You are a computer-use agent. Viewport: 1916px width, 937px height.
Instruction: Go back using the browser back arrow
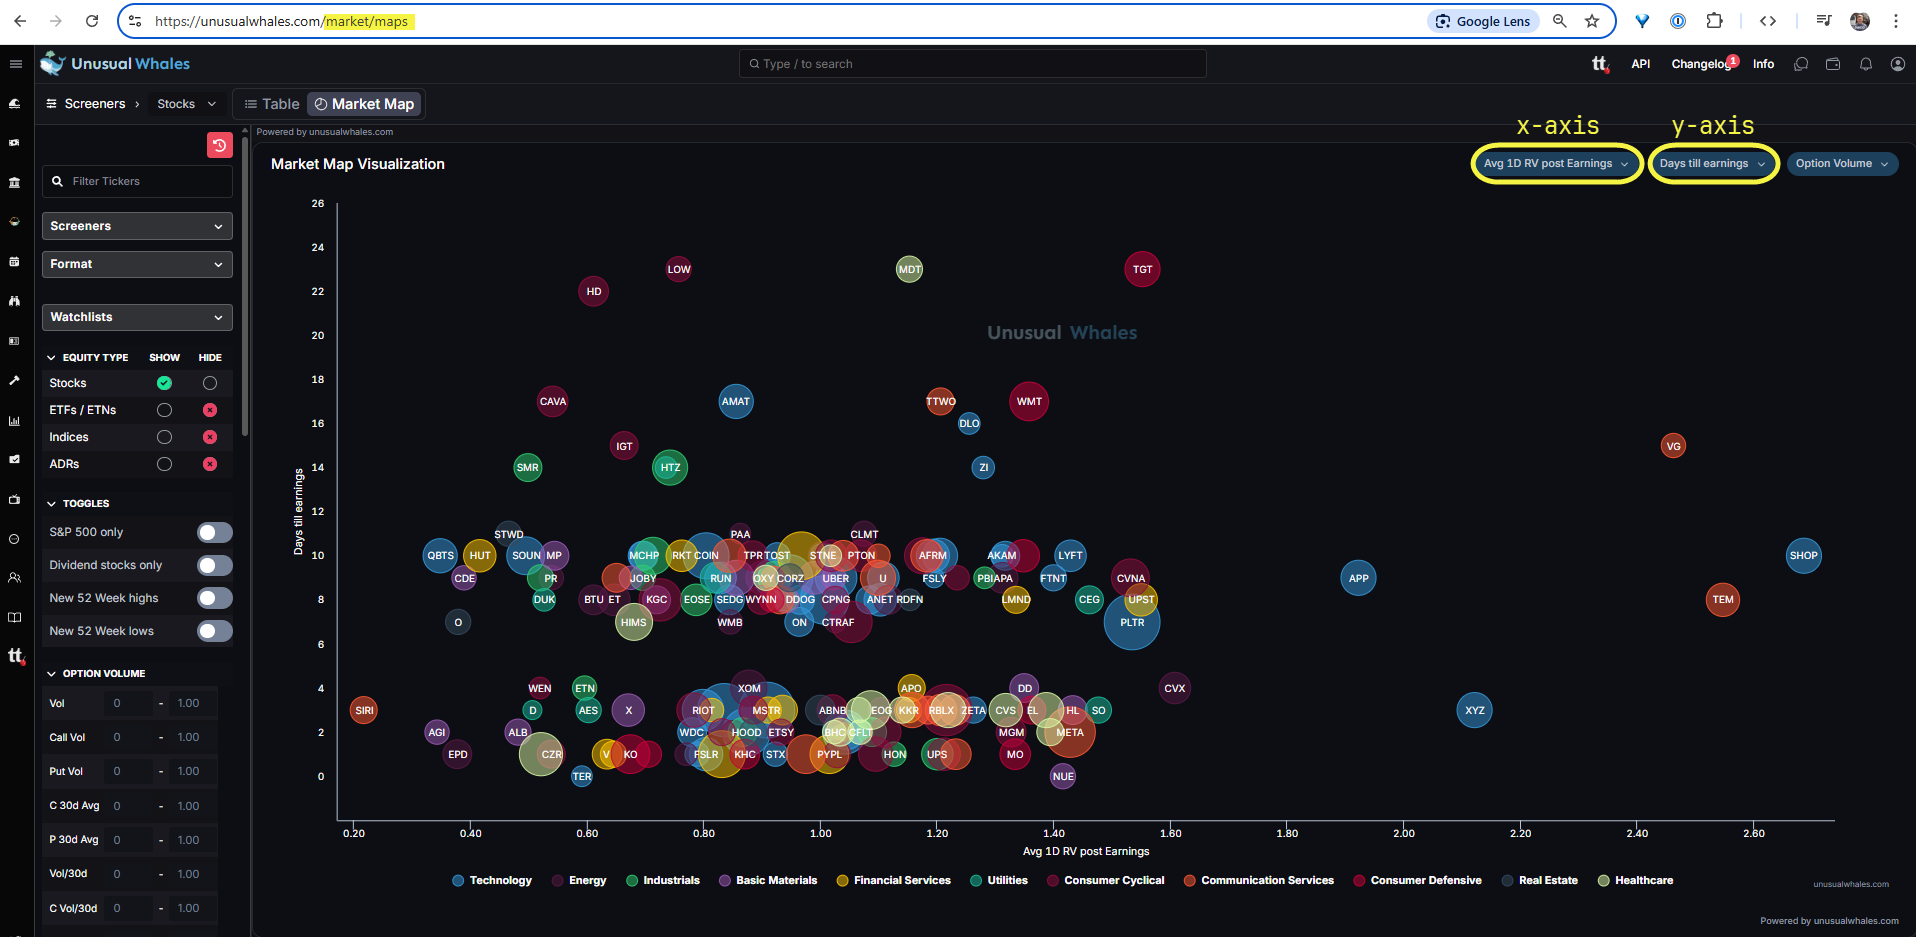[x=20, y=21]
